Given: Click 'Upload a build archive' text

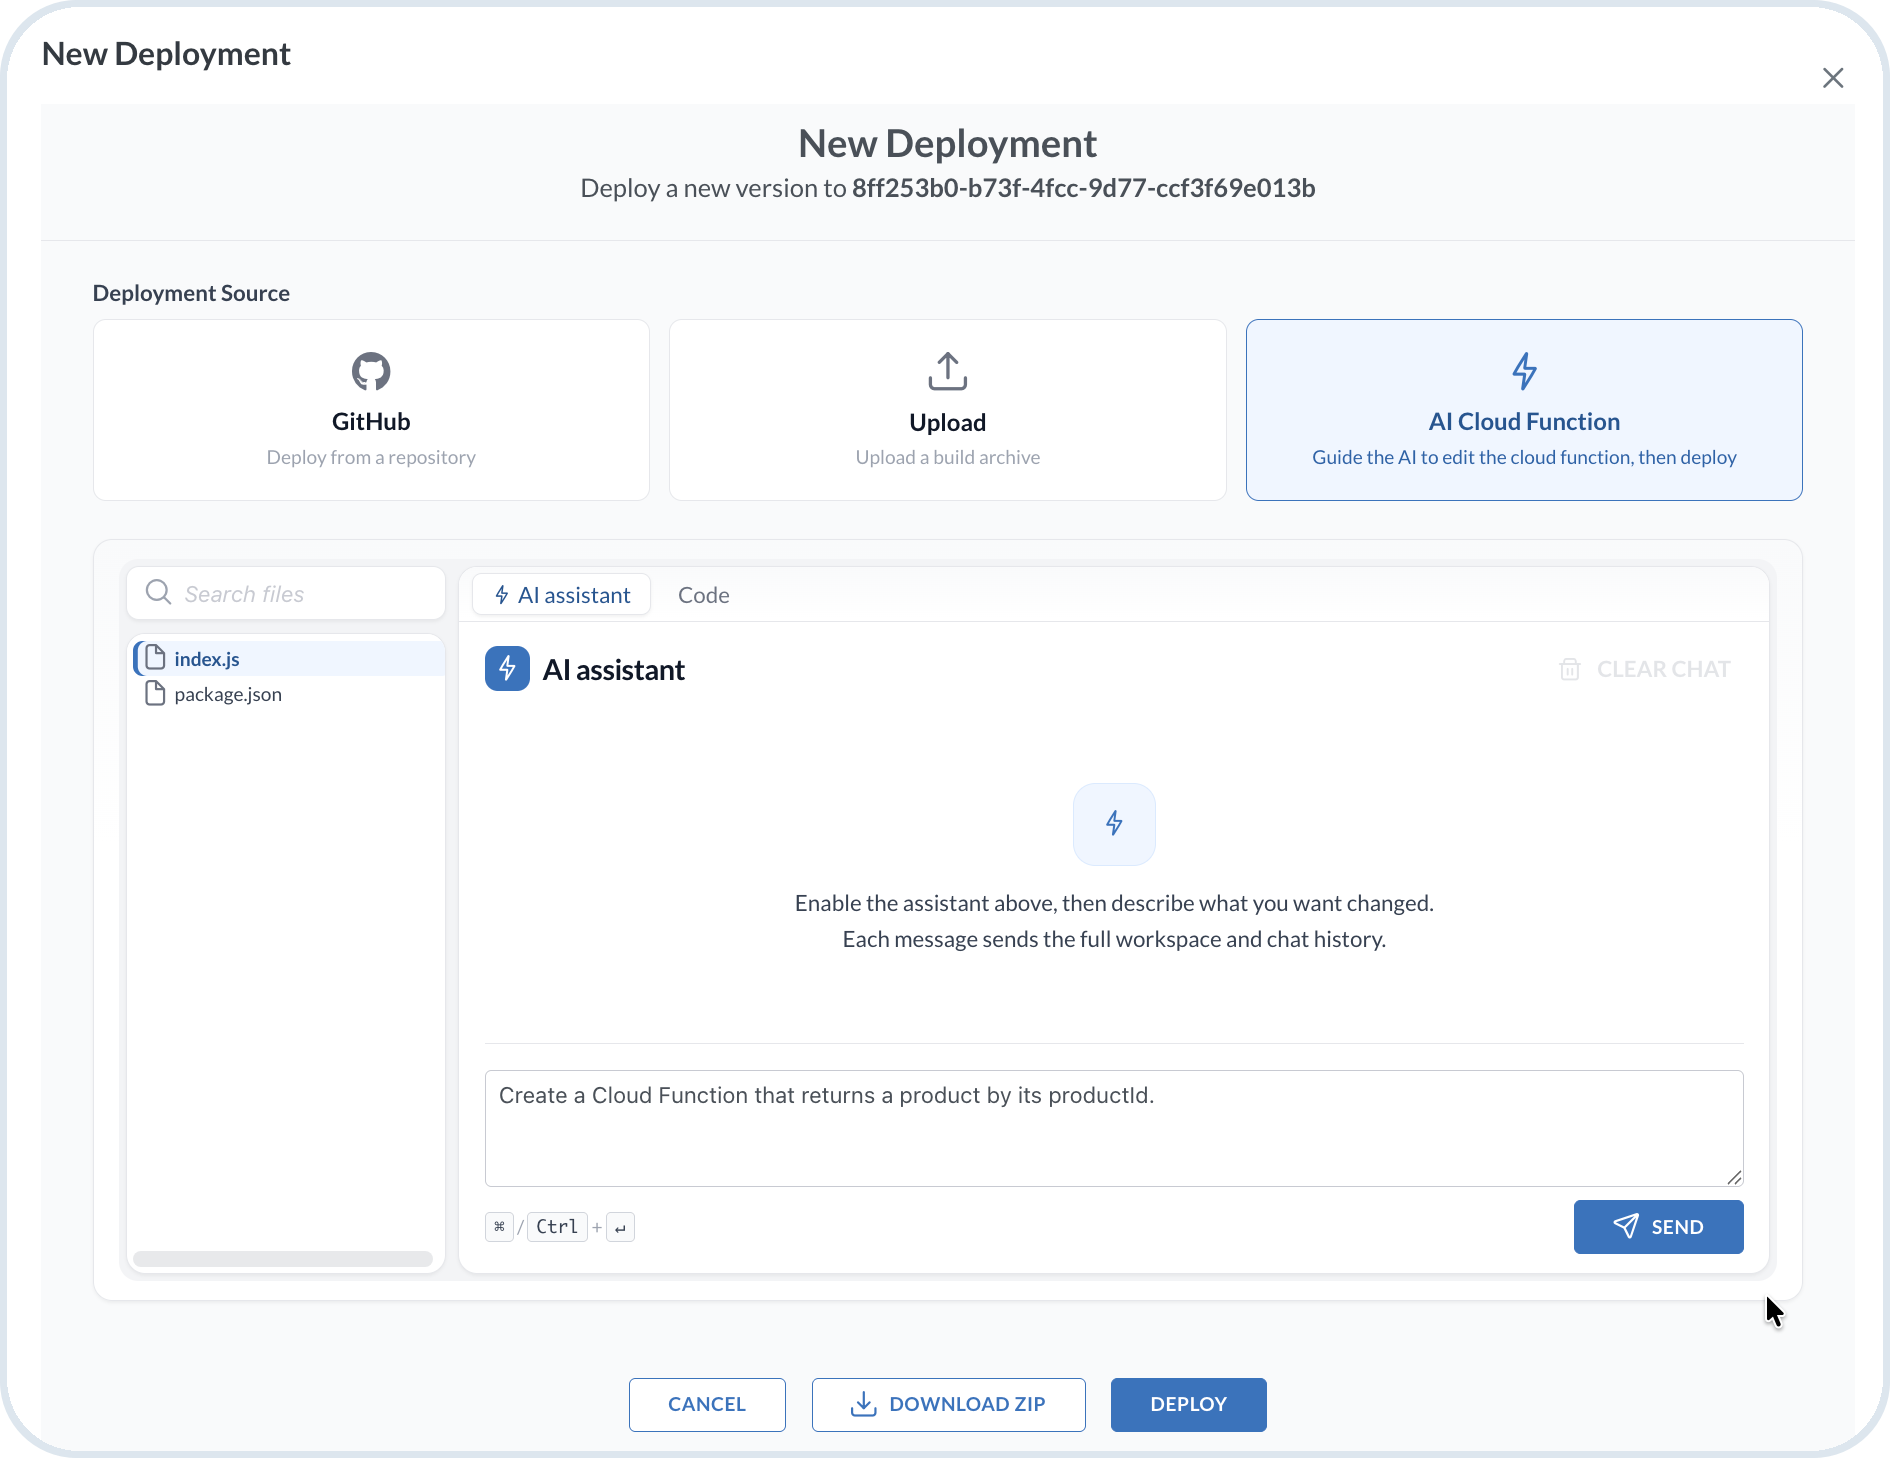Looking at the screenshot, I should point(947,457).
